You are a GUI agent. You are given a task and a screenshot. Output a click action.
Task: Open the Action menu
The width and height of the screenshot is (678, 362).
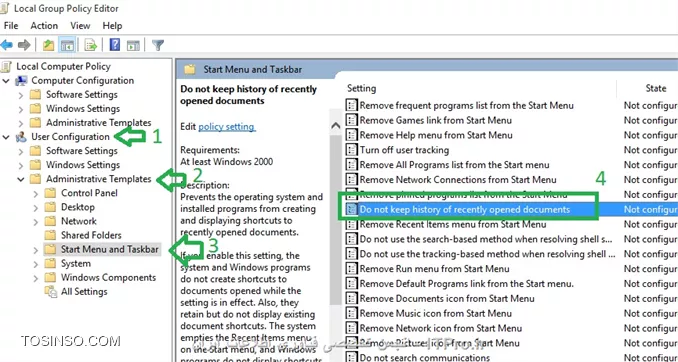point(44,26)
